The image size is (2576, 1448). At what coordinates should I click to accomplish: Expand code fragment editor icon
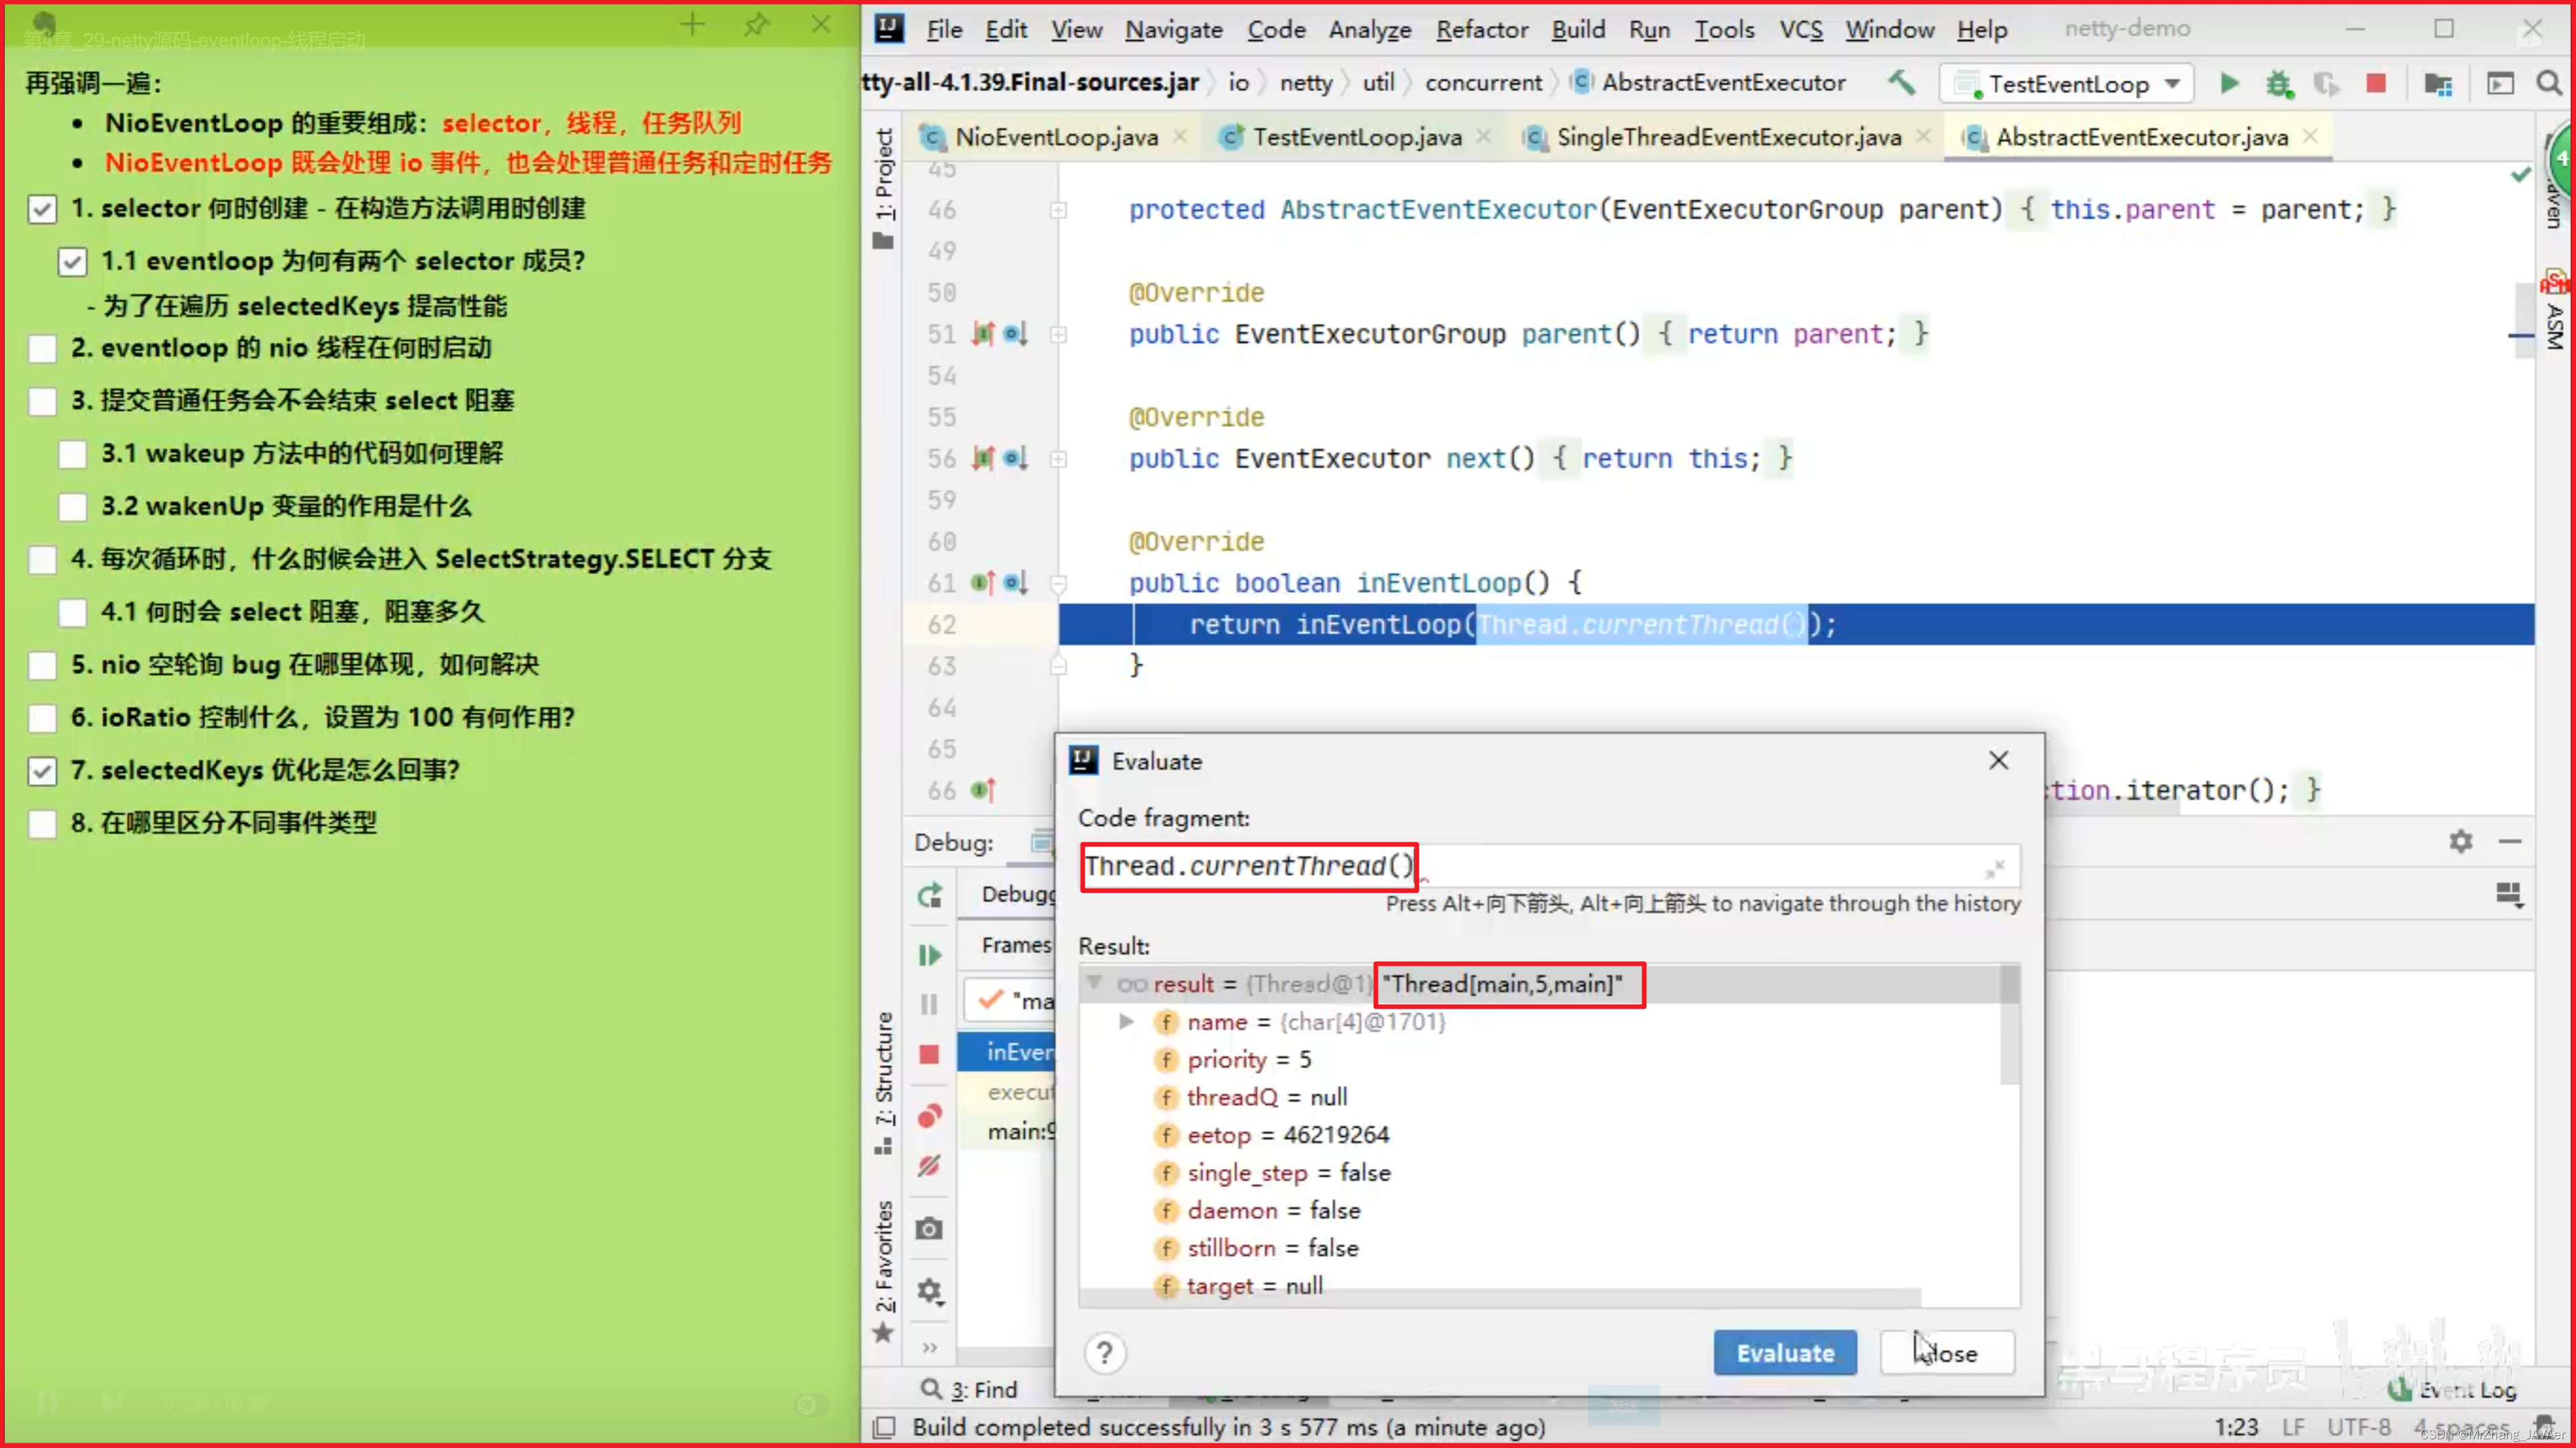1995,868
